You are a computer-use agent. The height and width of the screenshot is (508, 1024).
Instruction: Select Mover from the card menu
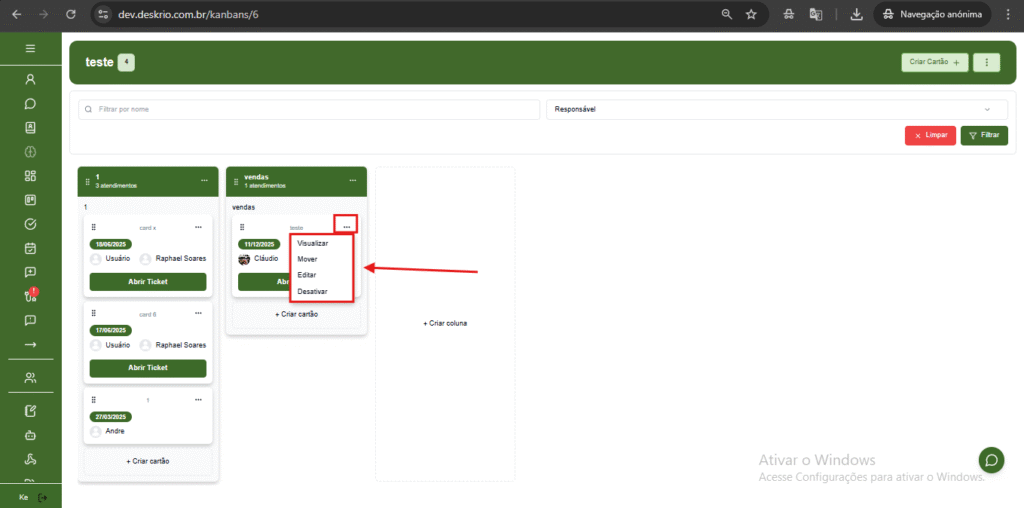[308, 259]
